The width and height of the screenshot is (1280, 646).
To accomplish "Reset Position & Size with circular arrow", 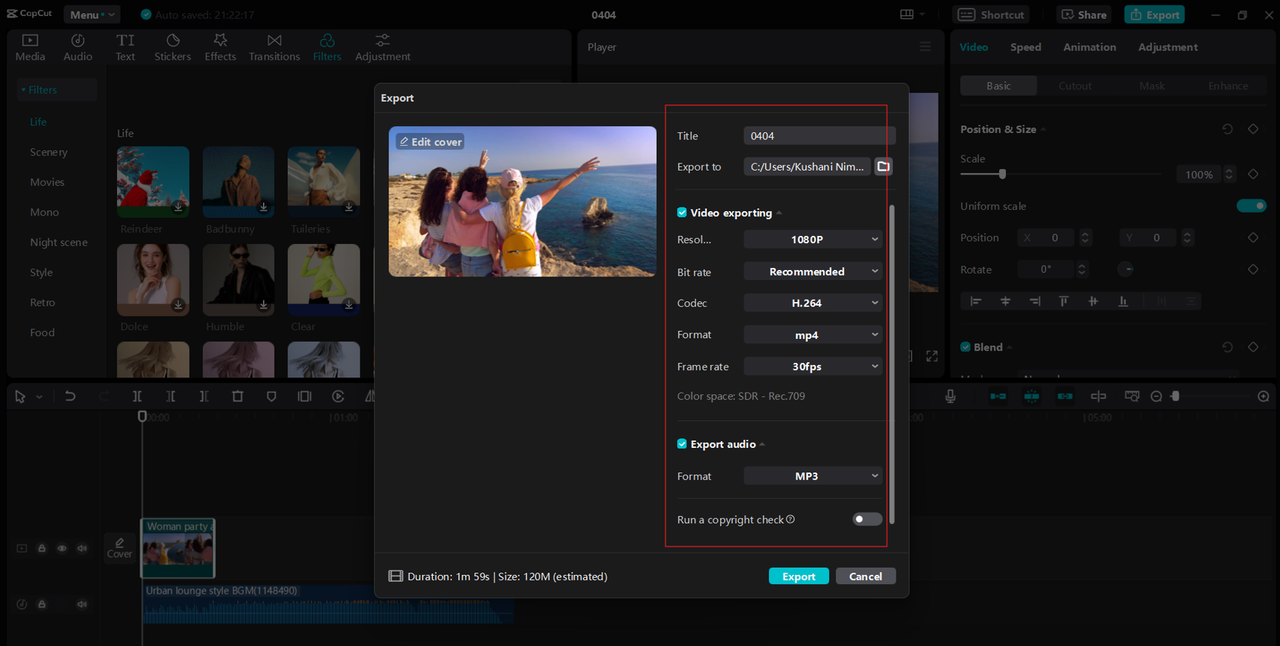I will point(1228,130).
